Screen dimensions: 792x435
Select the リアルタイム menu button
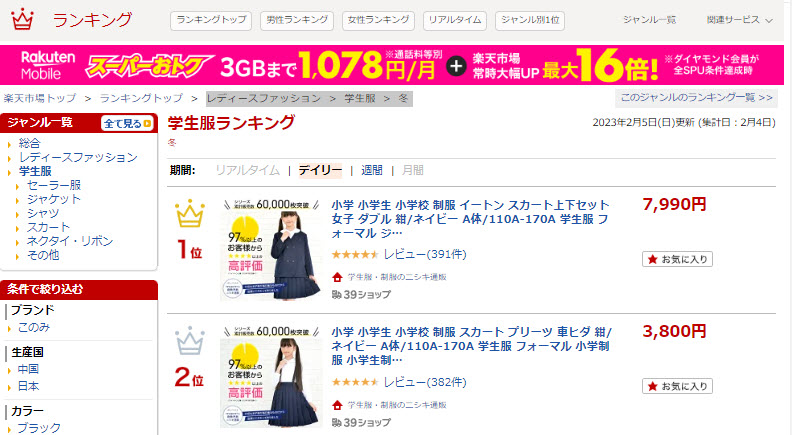[455, 20]
